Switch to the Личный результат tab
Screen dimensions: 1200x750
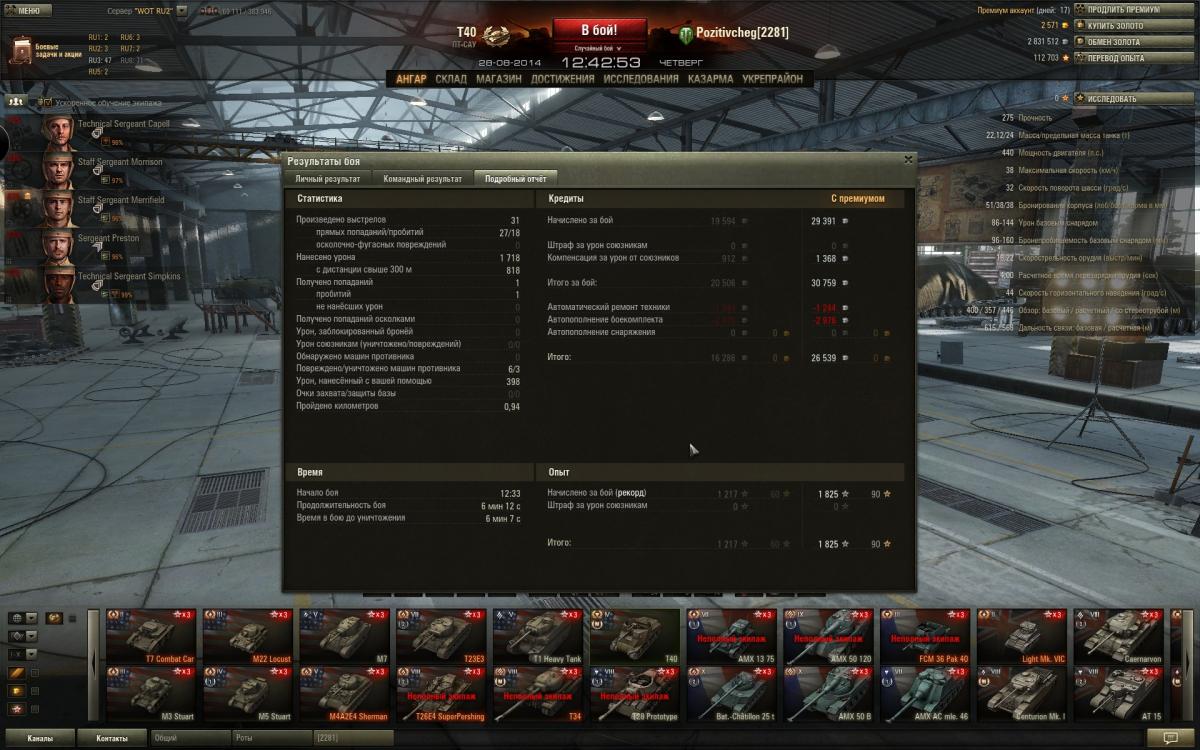click(327, 179)
